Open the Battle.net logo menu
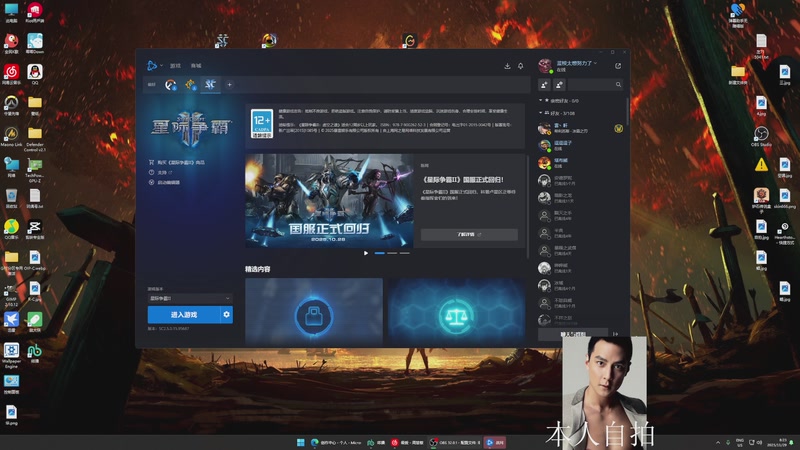Viewport: 800px width, 450px height. pyautogui.click(x=154, y=65)
